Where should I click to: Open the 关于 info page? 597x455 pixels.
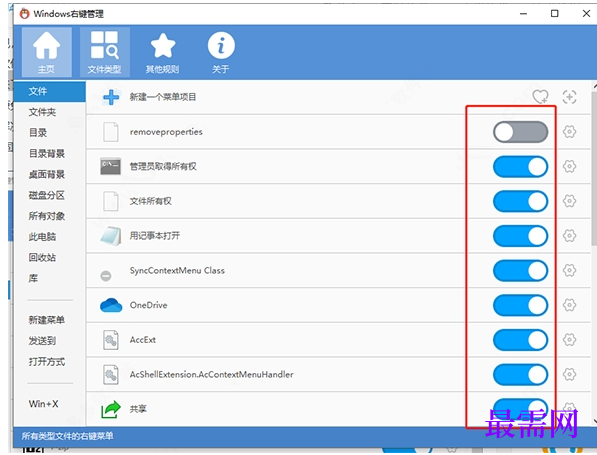pos(221,52)
